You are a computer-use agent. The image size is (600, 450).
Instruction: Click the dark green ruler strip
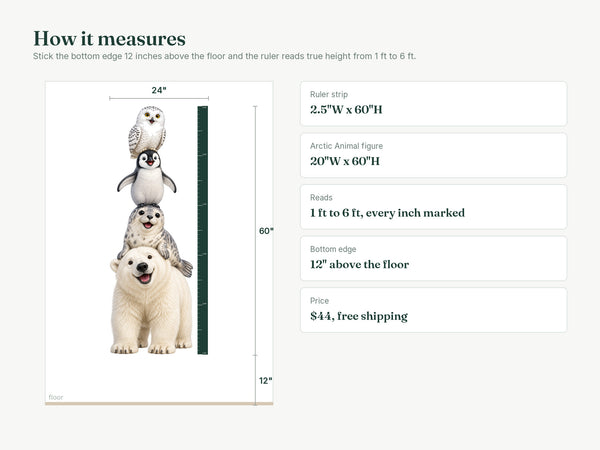(202, 230)
